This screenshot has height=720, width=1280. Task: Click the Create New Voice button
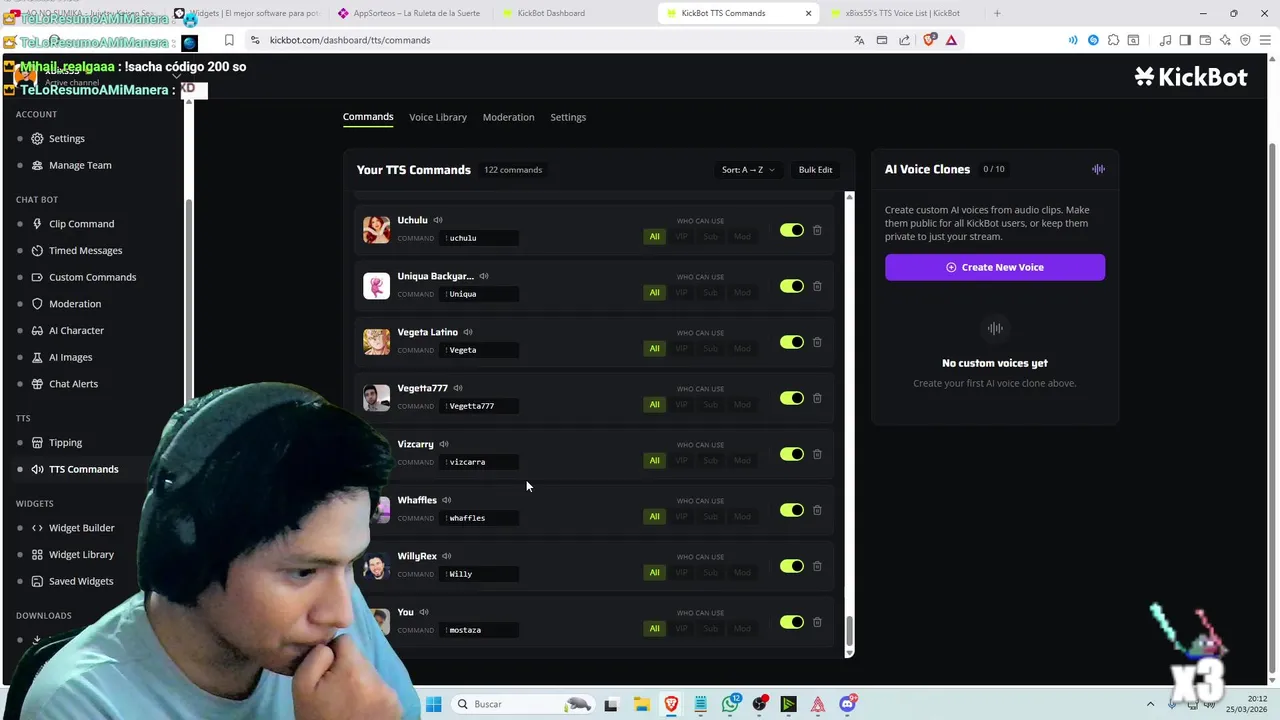coord(995,267)
